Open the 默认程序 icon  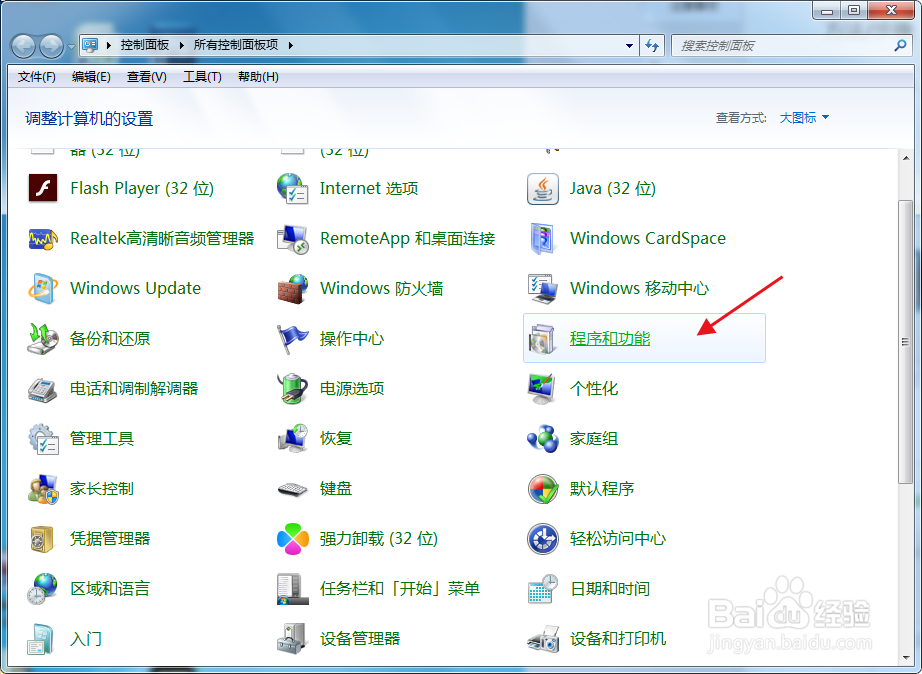click(542, 489)
